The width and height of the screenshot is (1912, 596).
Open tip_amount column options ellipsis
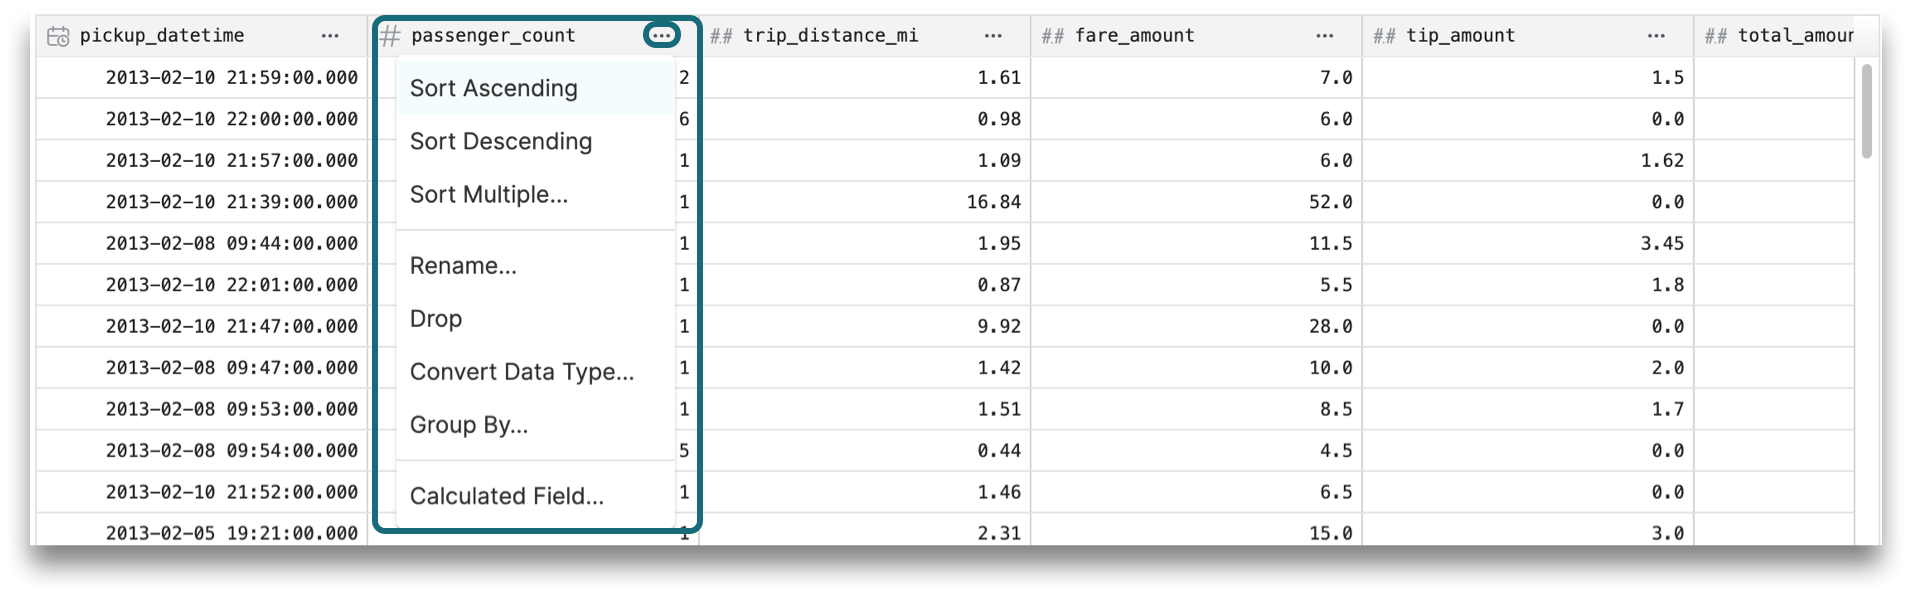[1656, 36]
